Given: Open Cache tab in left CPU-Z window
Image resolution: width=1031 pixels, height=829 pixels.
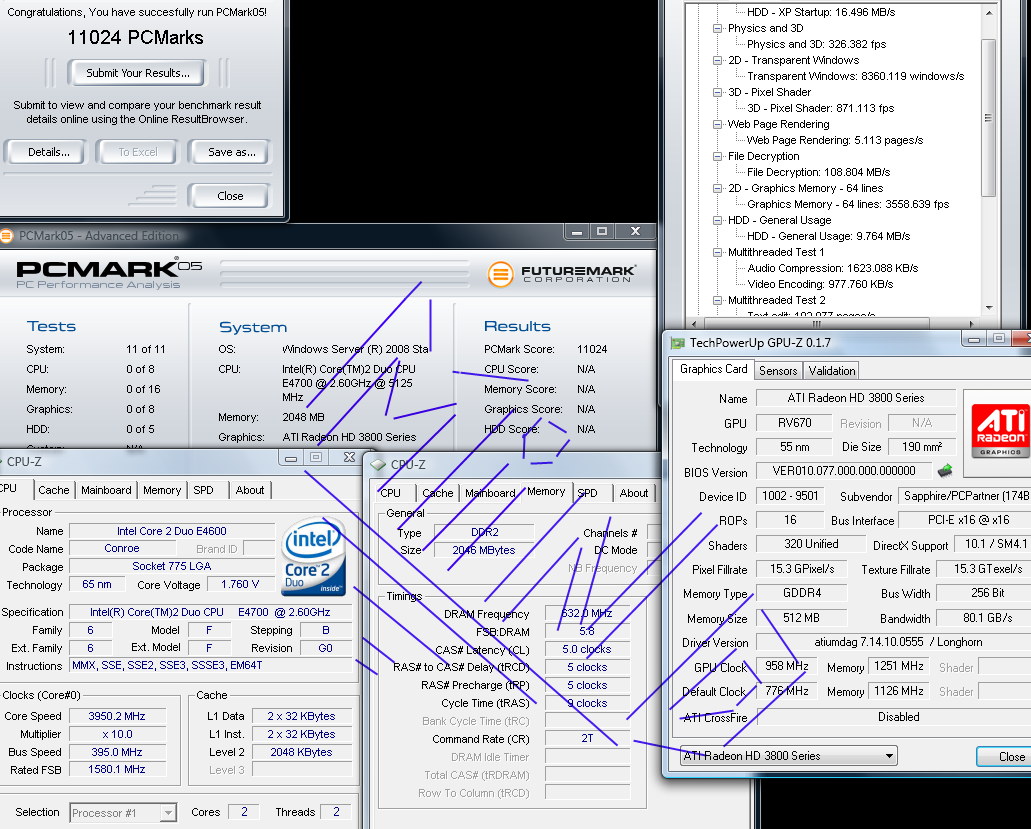Looking at the screenshot, I should pyautogui.click(x=53, y=490).
